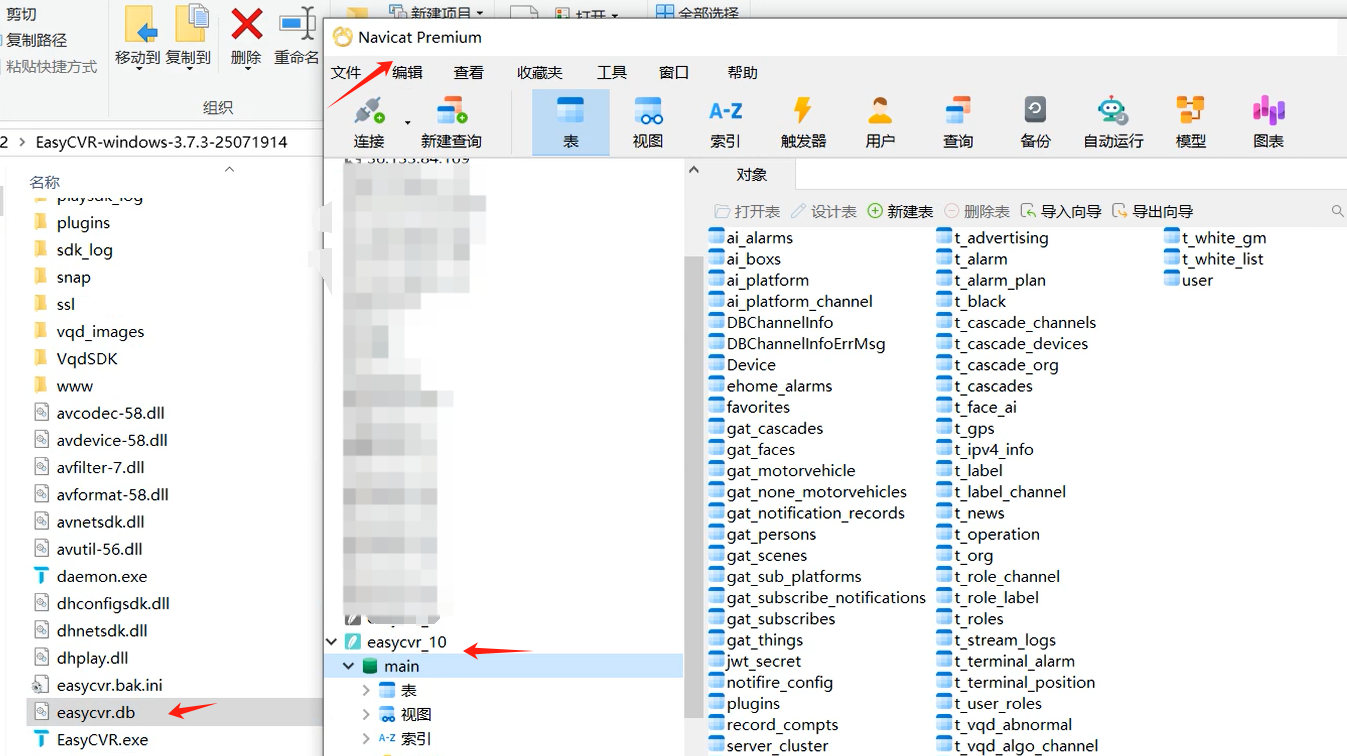The height and width of the screenshot is (756, 1347).
Task: Open the 工具 menu in Navicat
Action: pyautogui.click(x=612, y=72)
